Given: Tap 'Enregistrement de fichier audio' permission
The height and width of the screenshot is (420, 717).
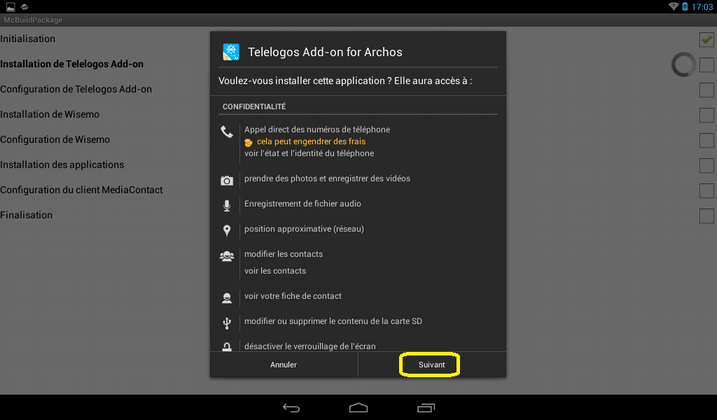Looking at the screenshot, I should tap(302, 204).
